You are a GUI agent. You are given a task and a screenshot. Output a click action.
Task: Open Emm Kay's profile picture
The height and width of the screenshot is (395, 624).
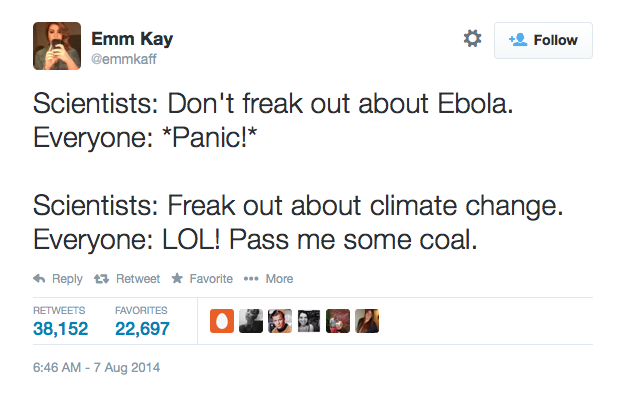(57, 46)
